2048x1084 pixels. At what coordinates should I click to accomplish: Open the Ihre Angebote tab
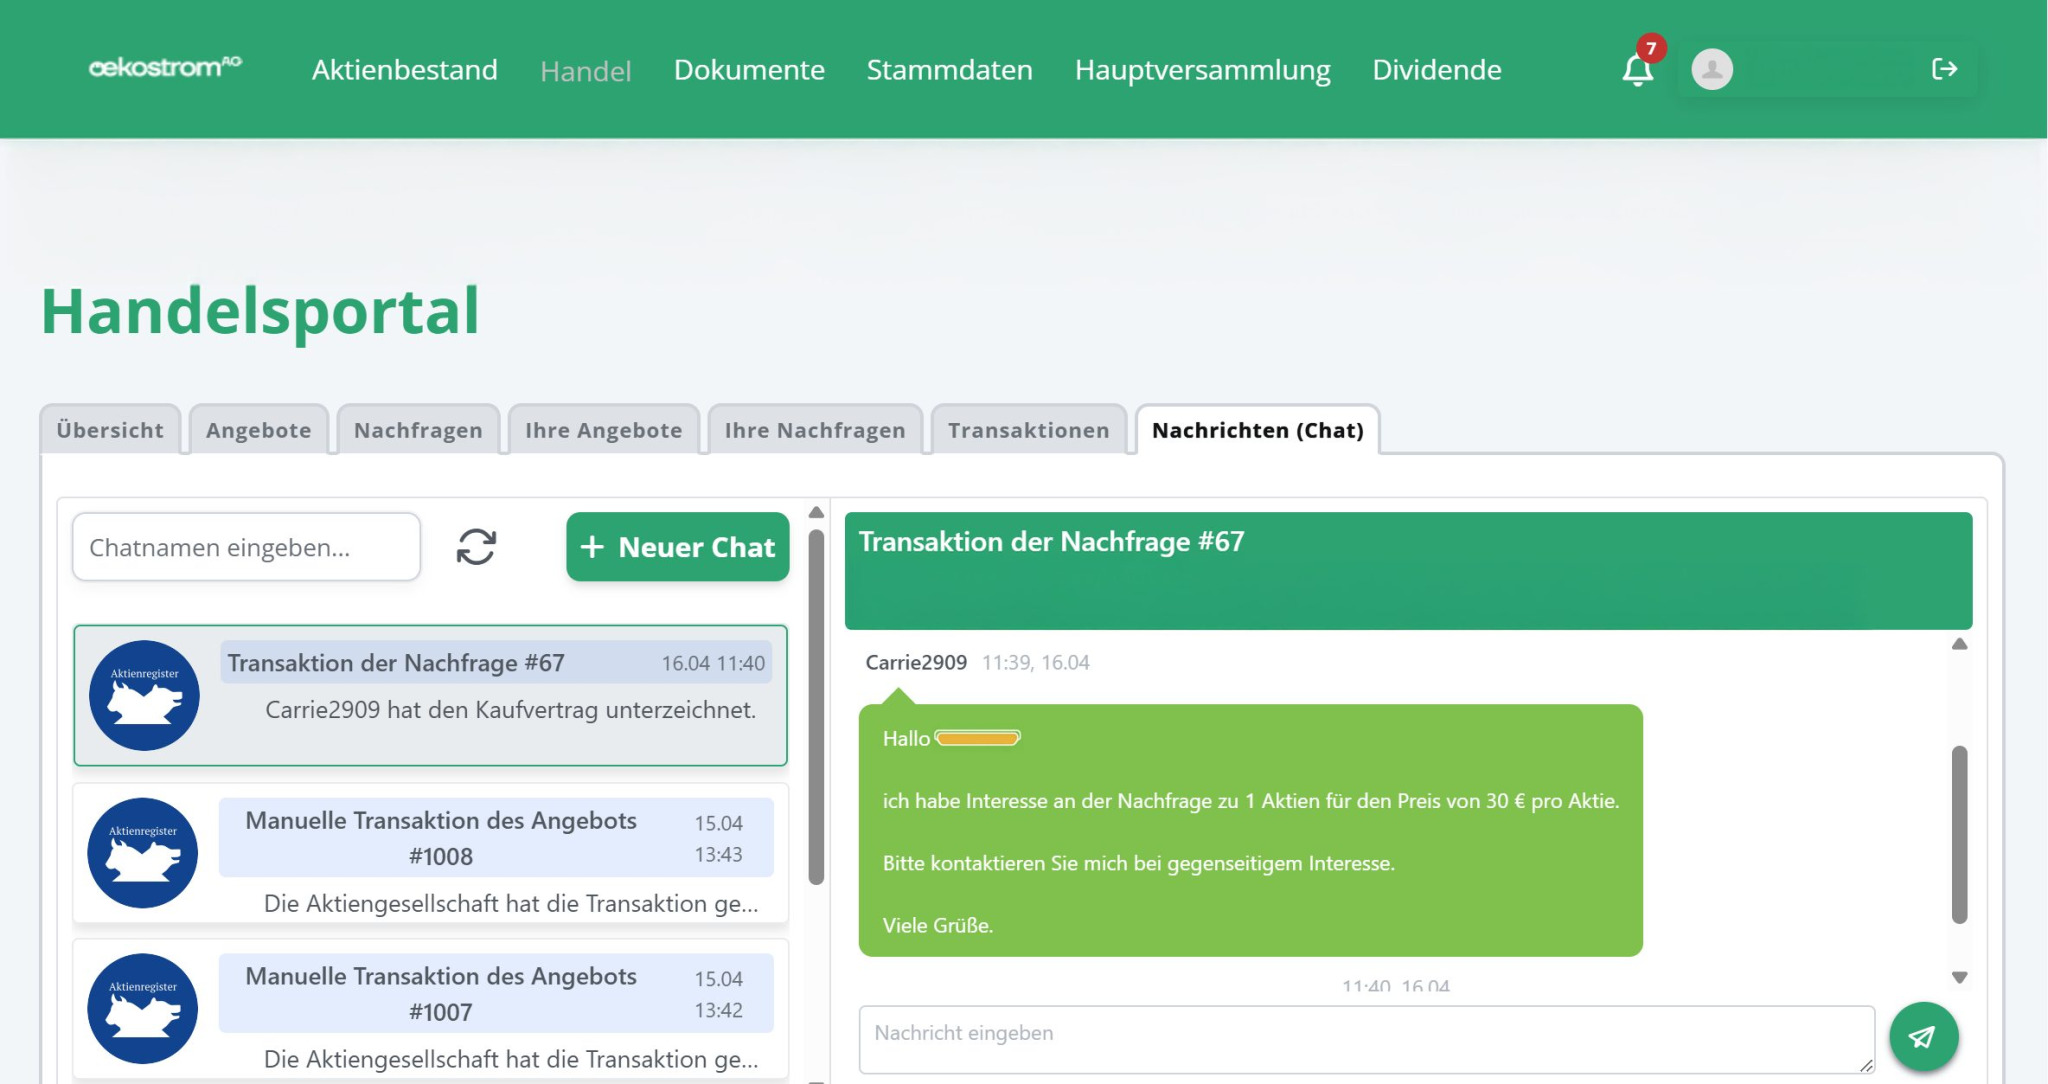click(x=603, y=430)
